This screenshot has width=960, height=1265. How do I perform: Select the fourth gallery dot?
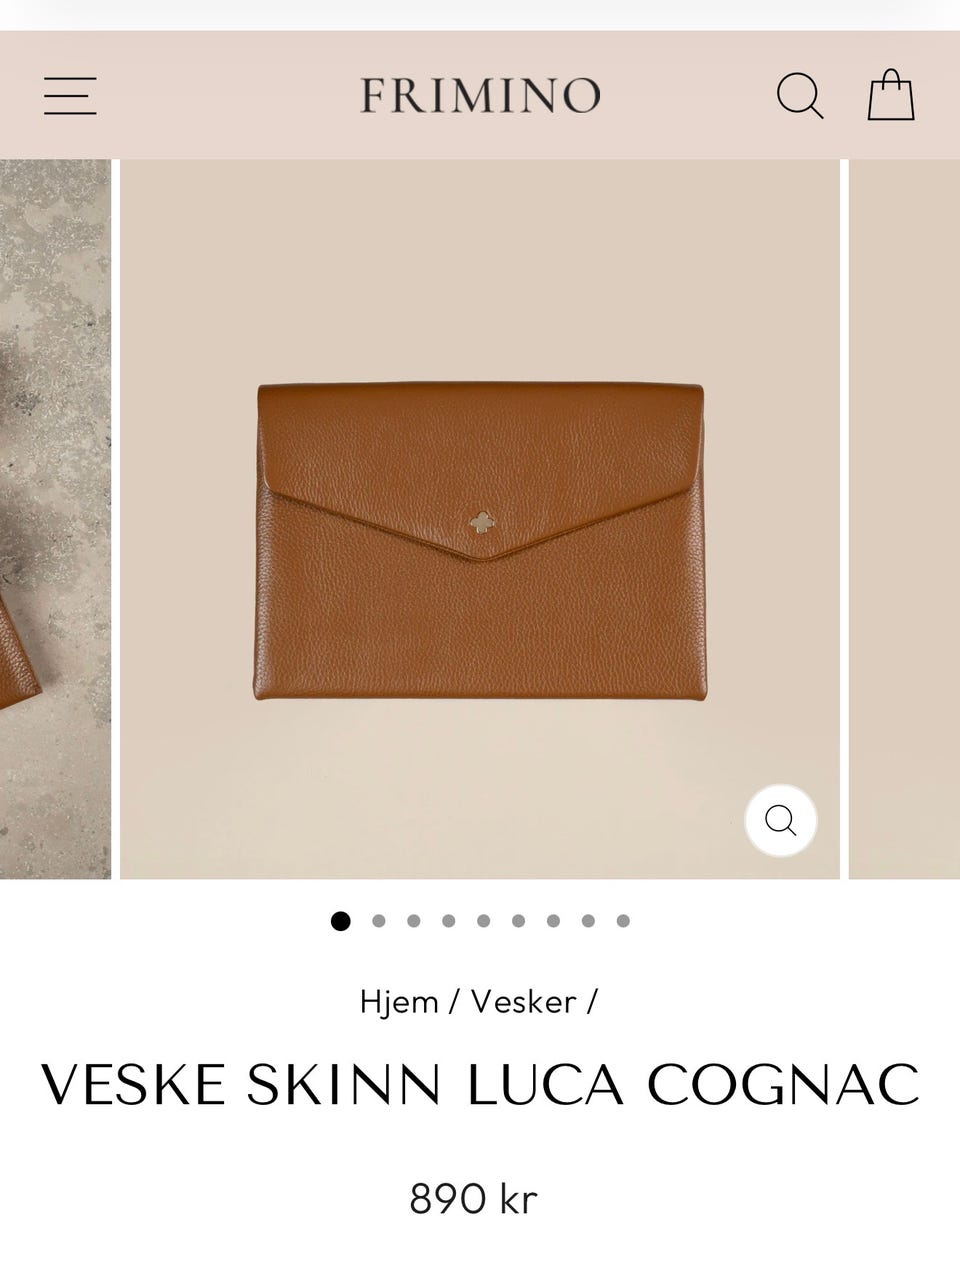449,921
